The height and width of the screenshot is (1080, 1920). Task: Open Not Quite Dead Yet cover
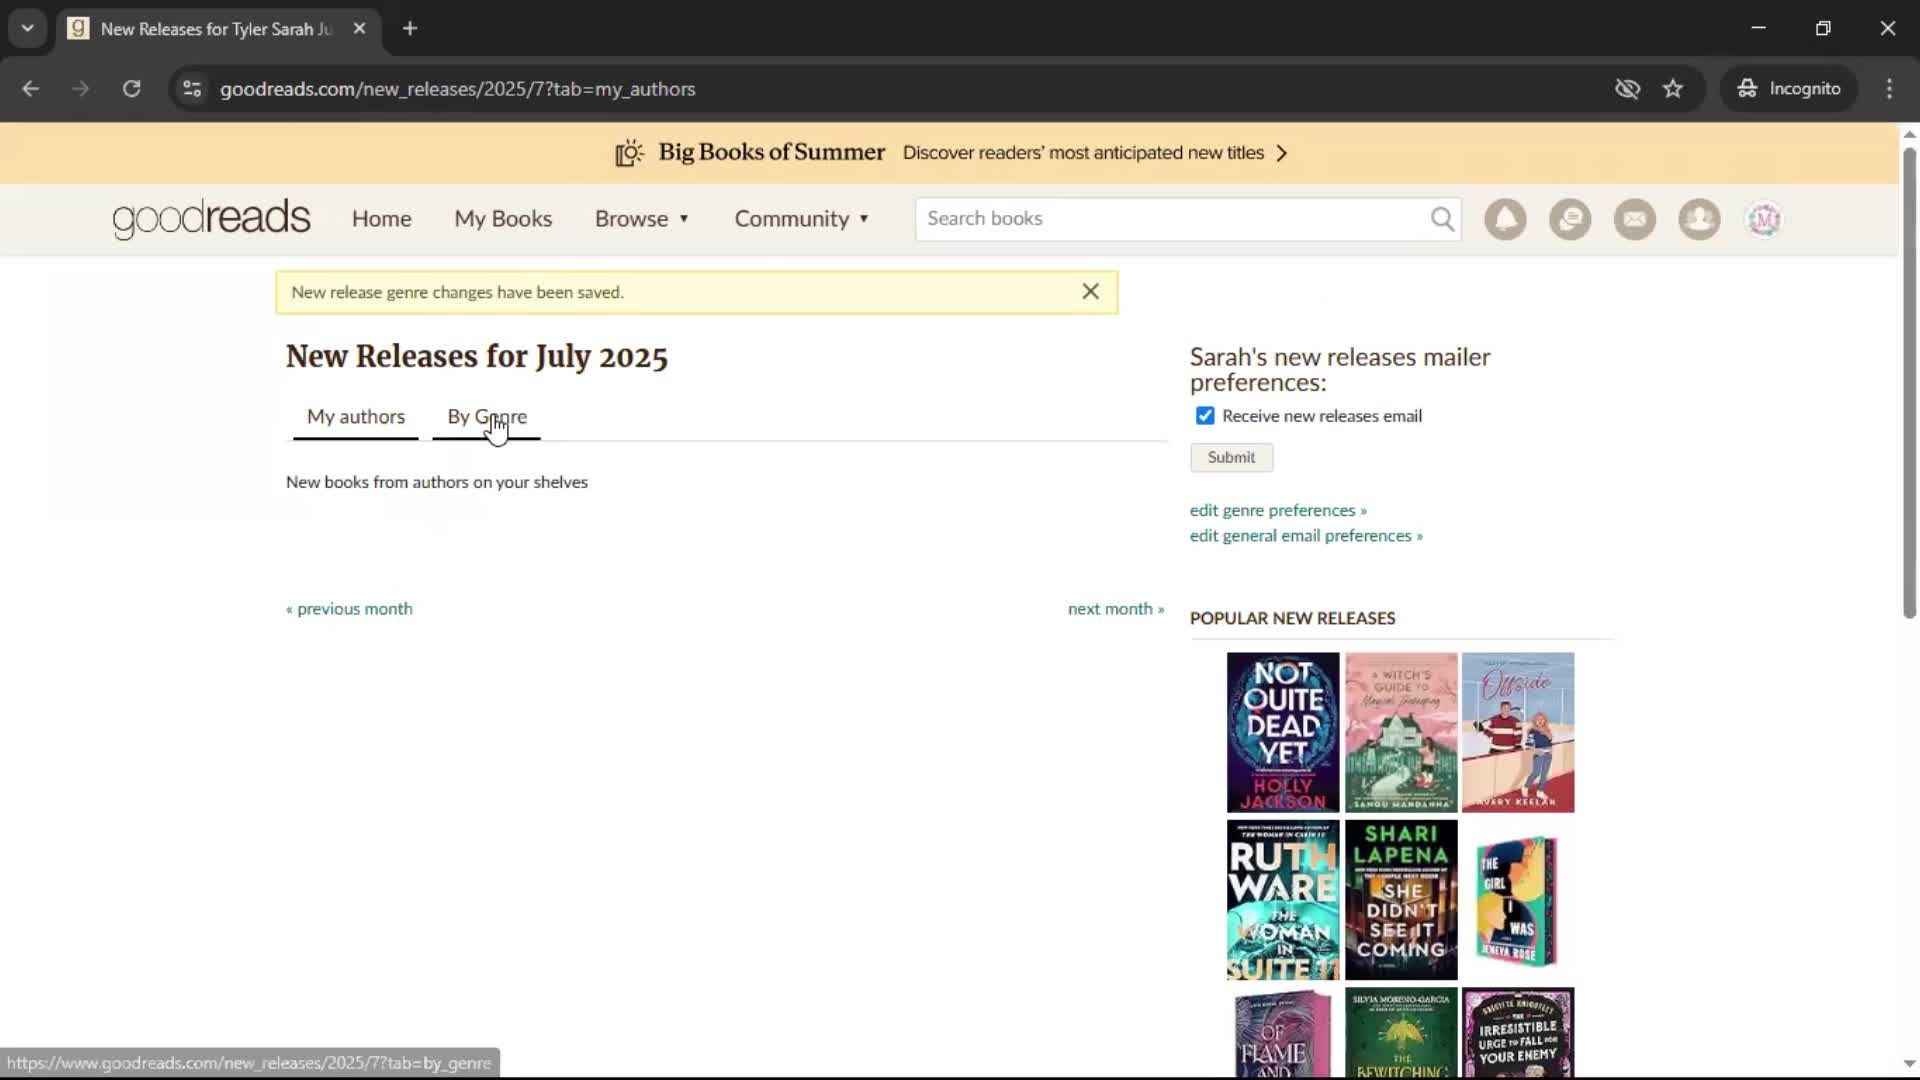click(1283, 732)
